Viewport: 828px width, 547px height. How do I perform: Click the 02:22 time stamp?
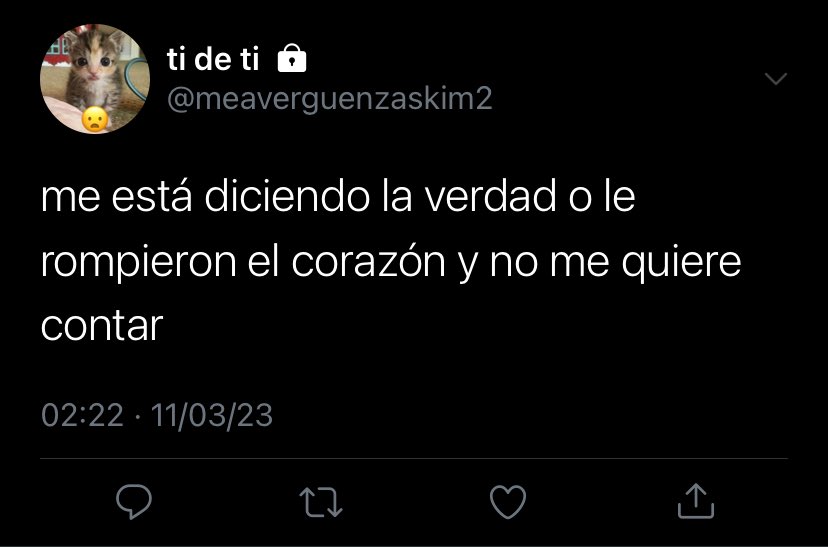click(82, 415)
